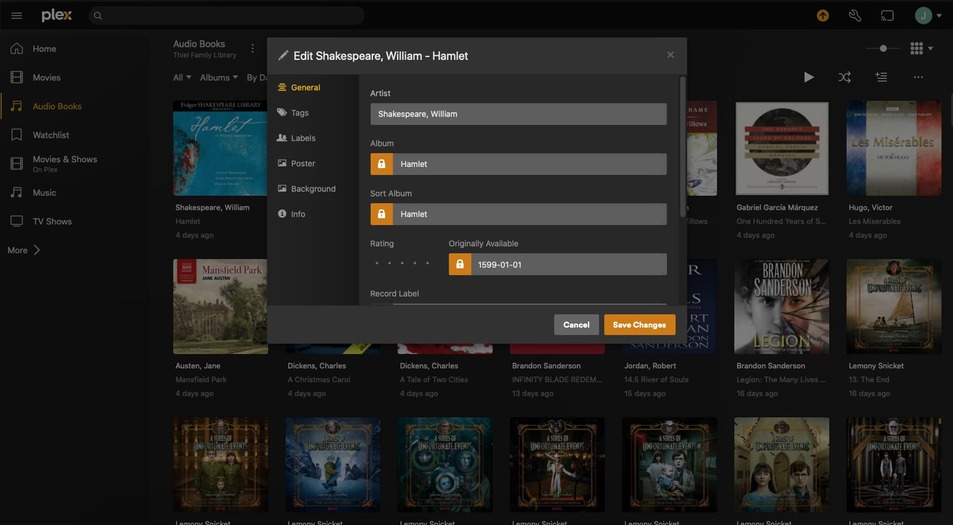
Task: Open the All filter dropdown
Action: coord(182,77)
